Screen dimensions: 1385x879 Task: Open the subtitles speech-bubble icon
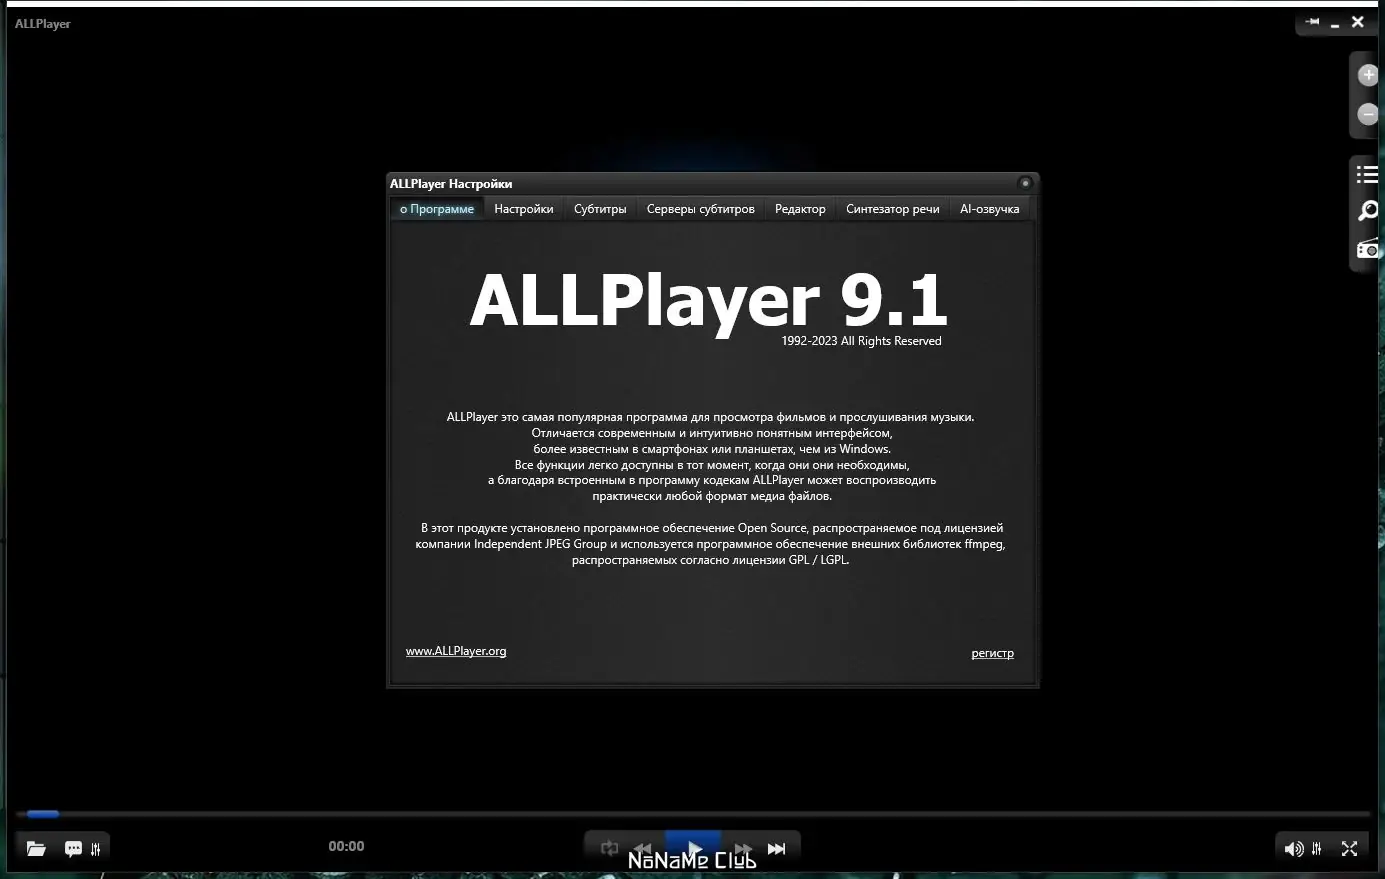point(73,849)
